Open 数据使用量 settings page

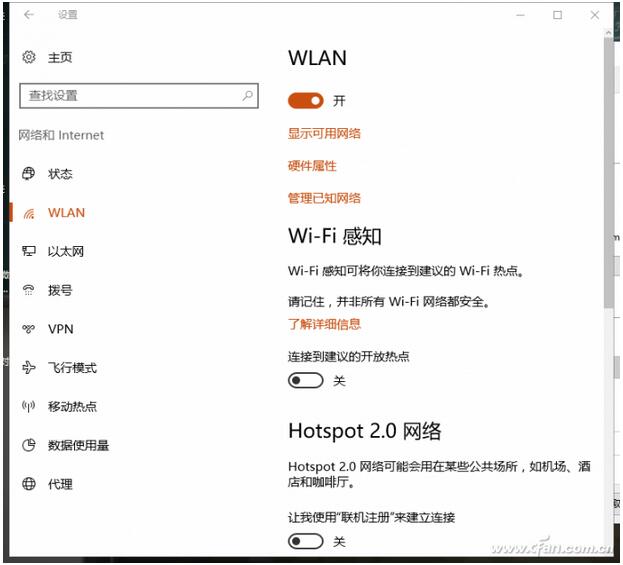point(78,445)
